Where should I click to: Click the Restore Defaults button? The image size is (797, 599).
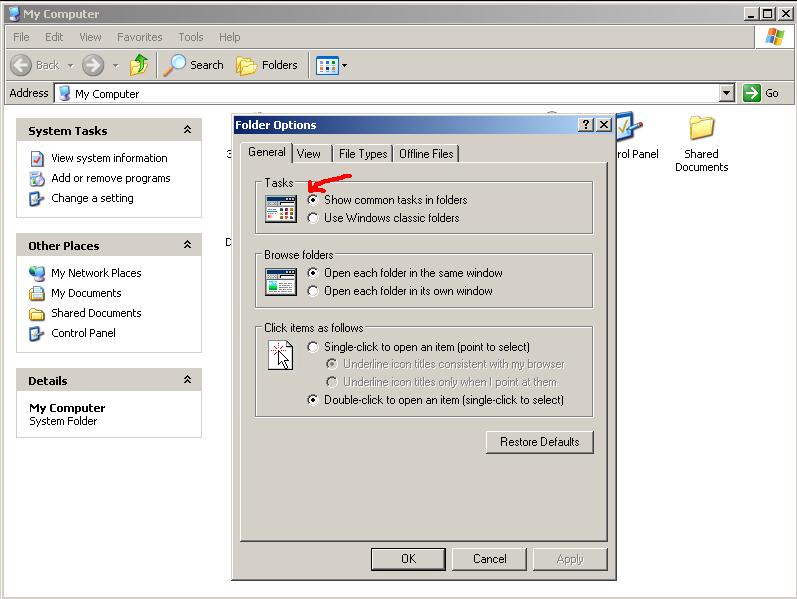click(539, 442)
